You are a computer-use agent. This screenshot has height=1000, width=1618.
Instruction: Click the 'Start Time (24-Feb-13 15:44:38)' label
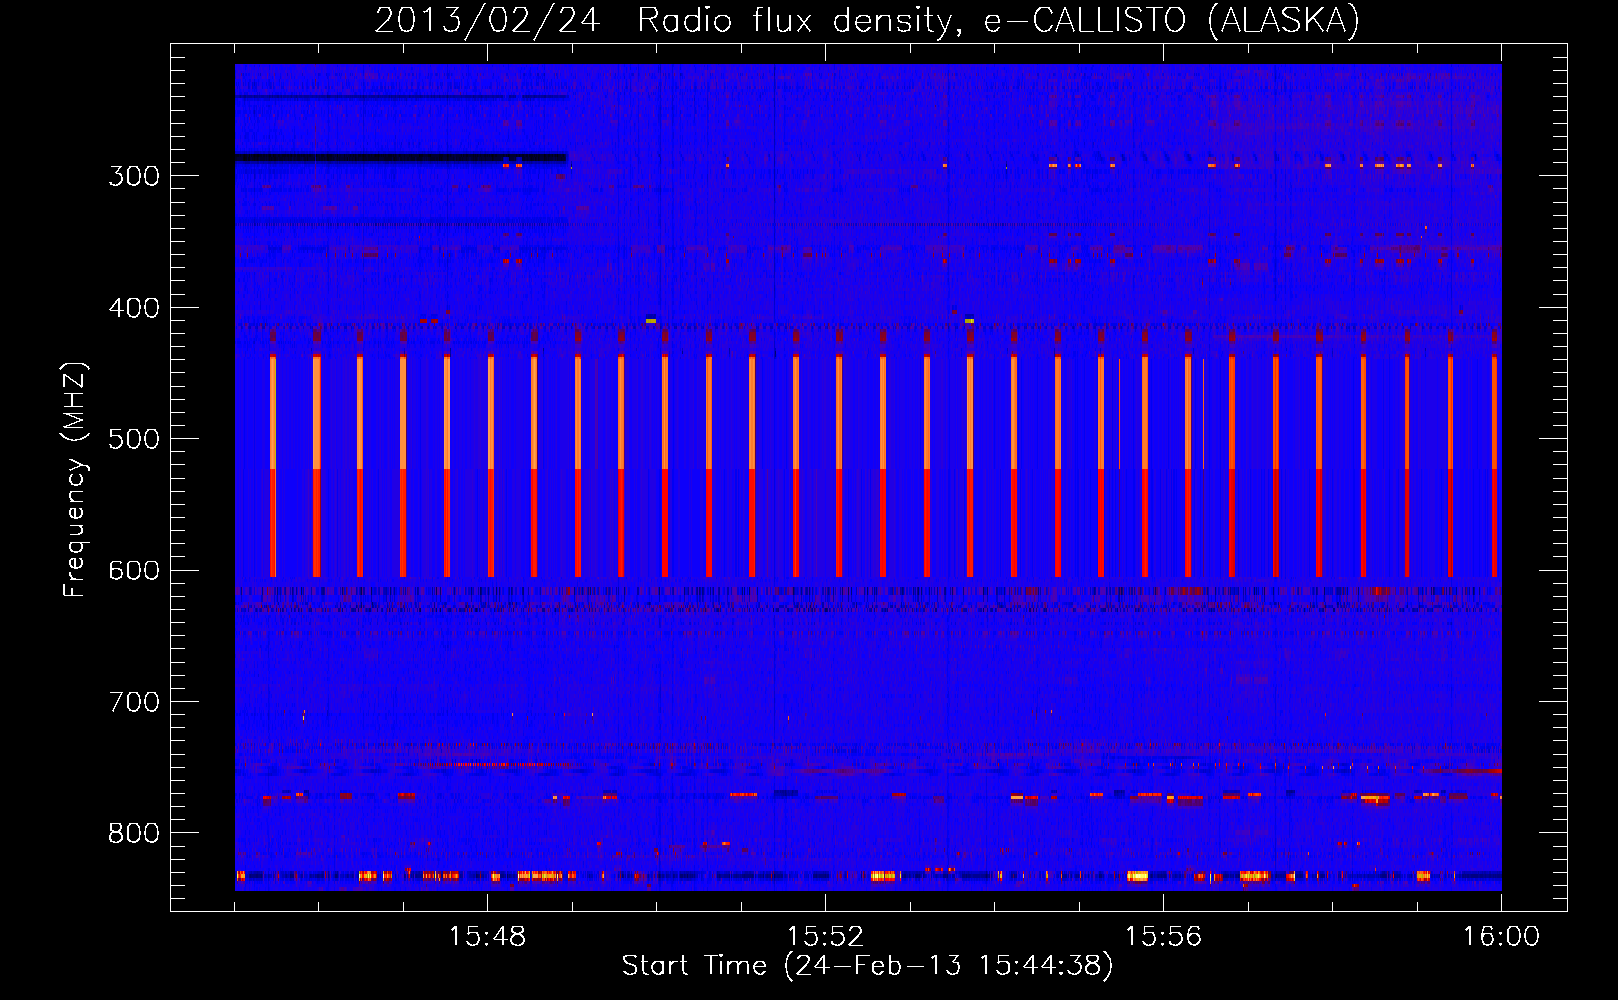pyautogui.click(x=867, y=966)
